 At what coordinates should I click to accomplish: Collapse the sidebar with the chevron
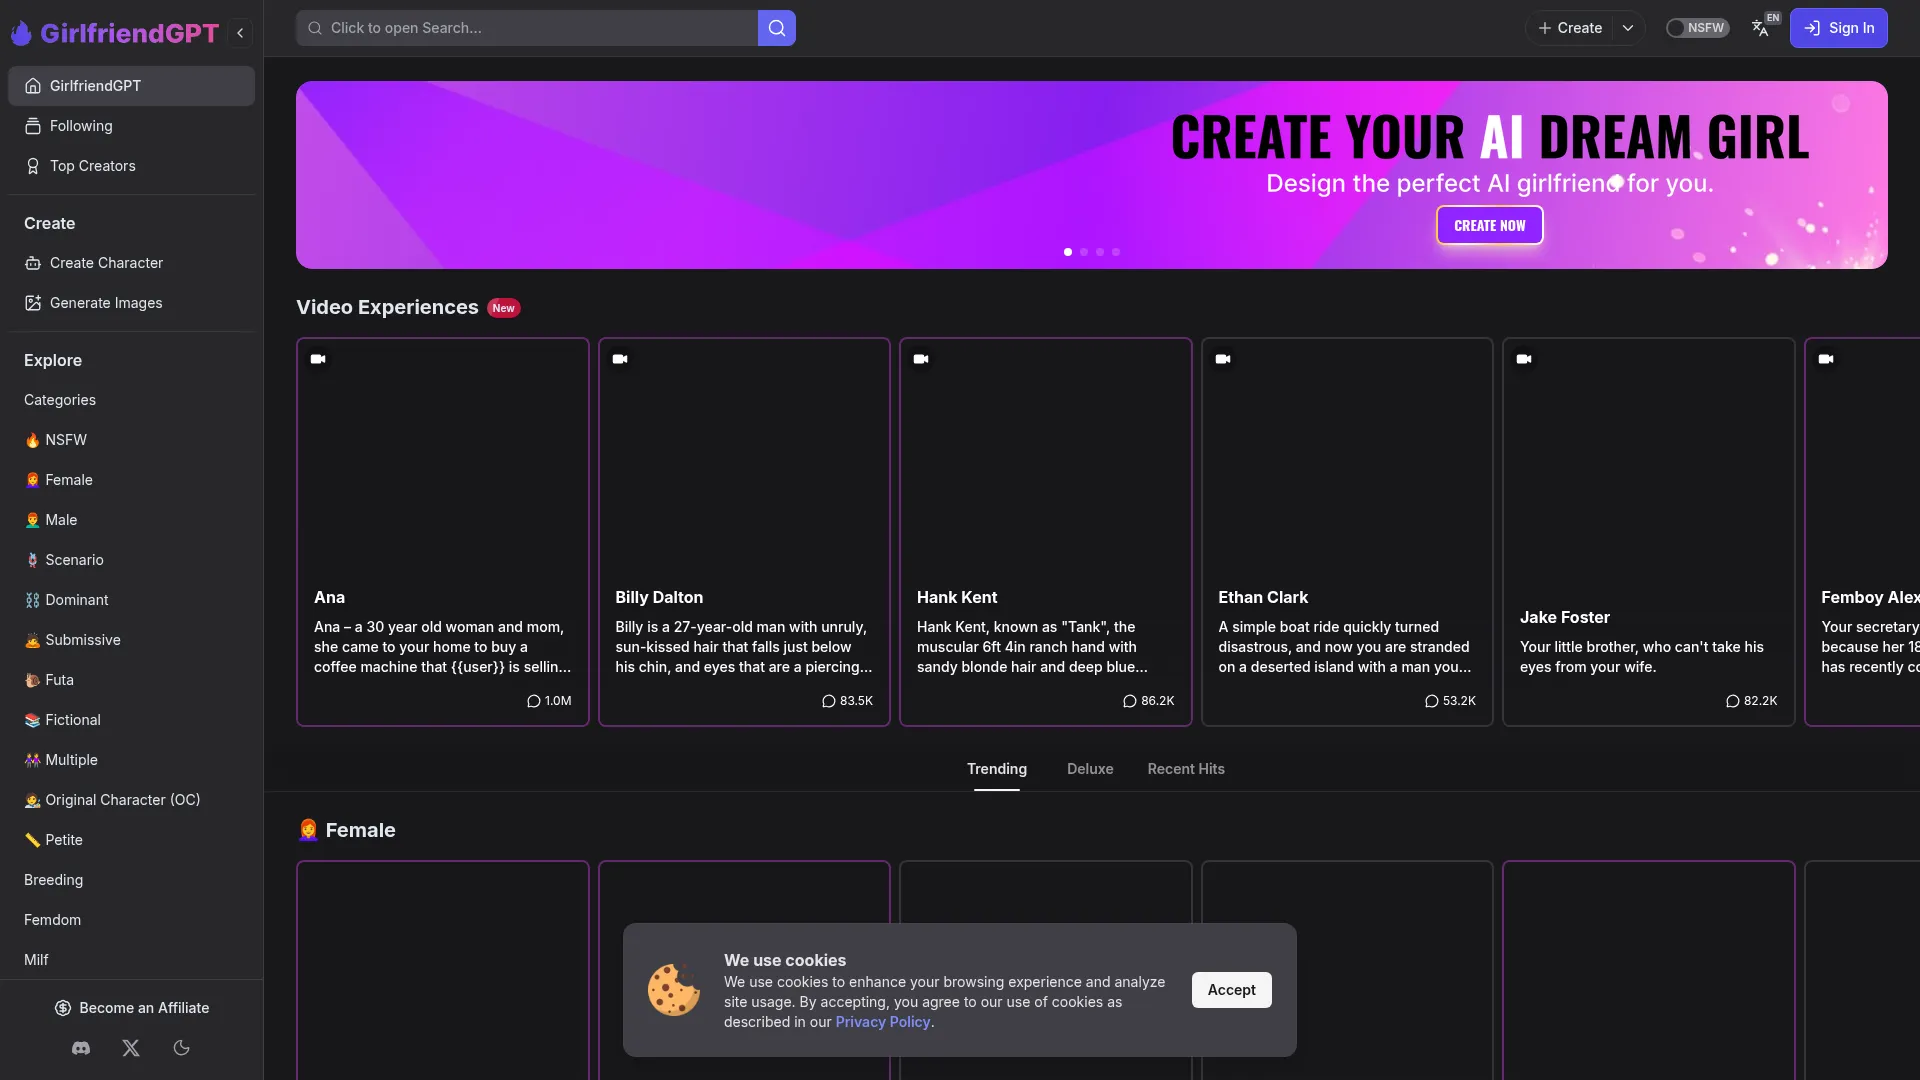point(240,33)
